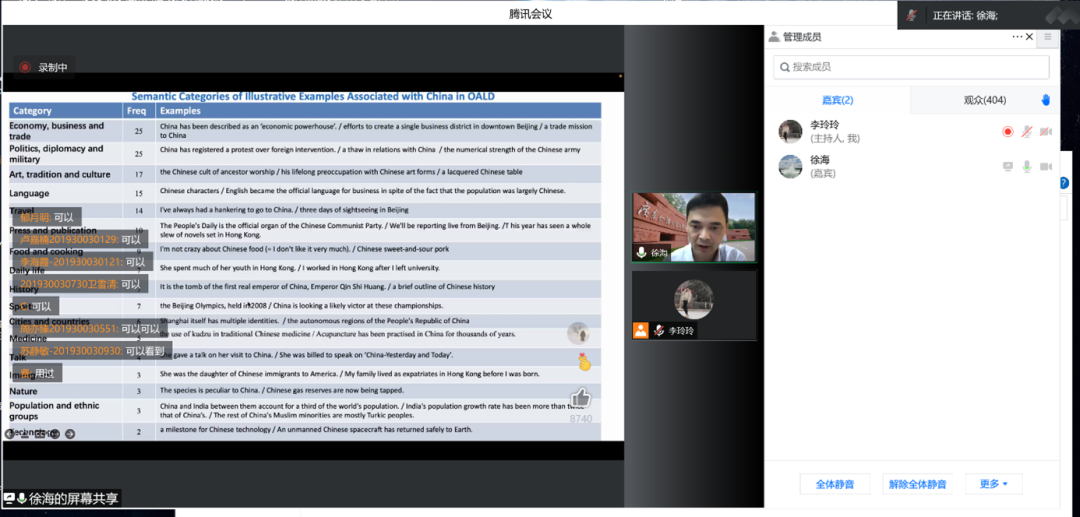Click the 搜索成员 search field
1080x517 pixels.
(910, 67)
